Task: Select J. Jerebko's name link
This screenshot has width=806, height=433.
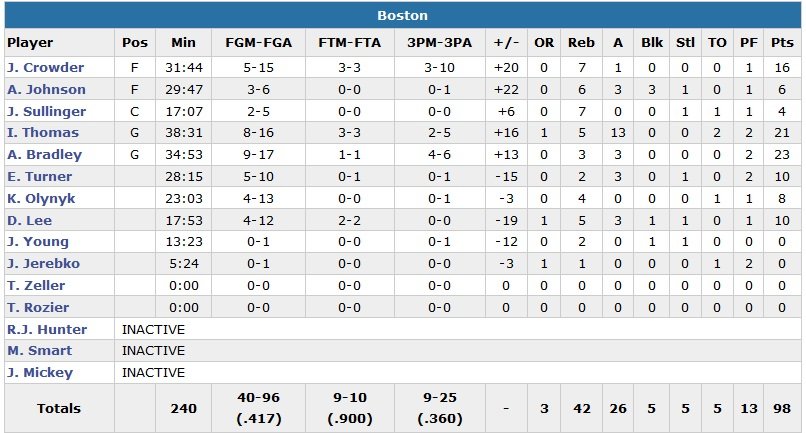Action: point(43,264)
